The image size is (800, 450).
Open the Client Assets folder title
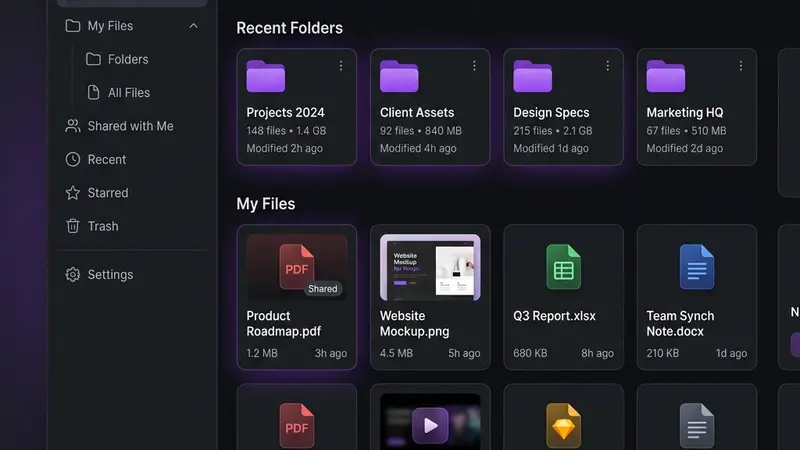417,112
